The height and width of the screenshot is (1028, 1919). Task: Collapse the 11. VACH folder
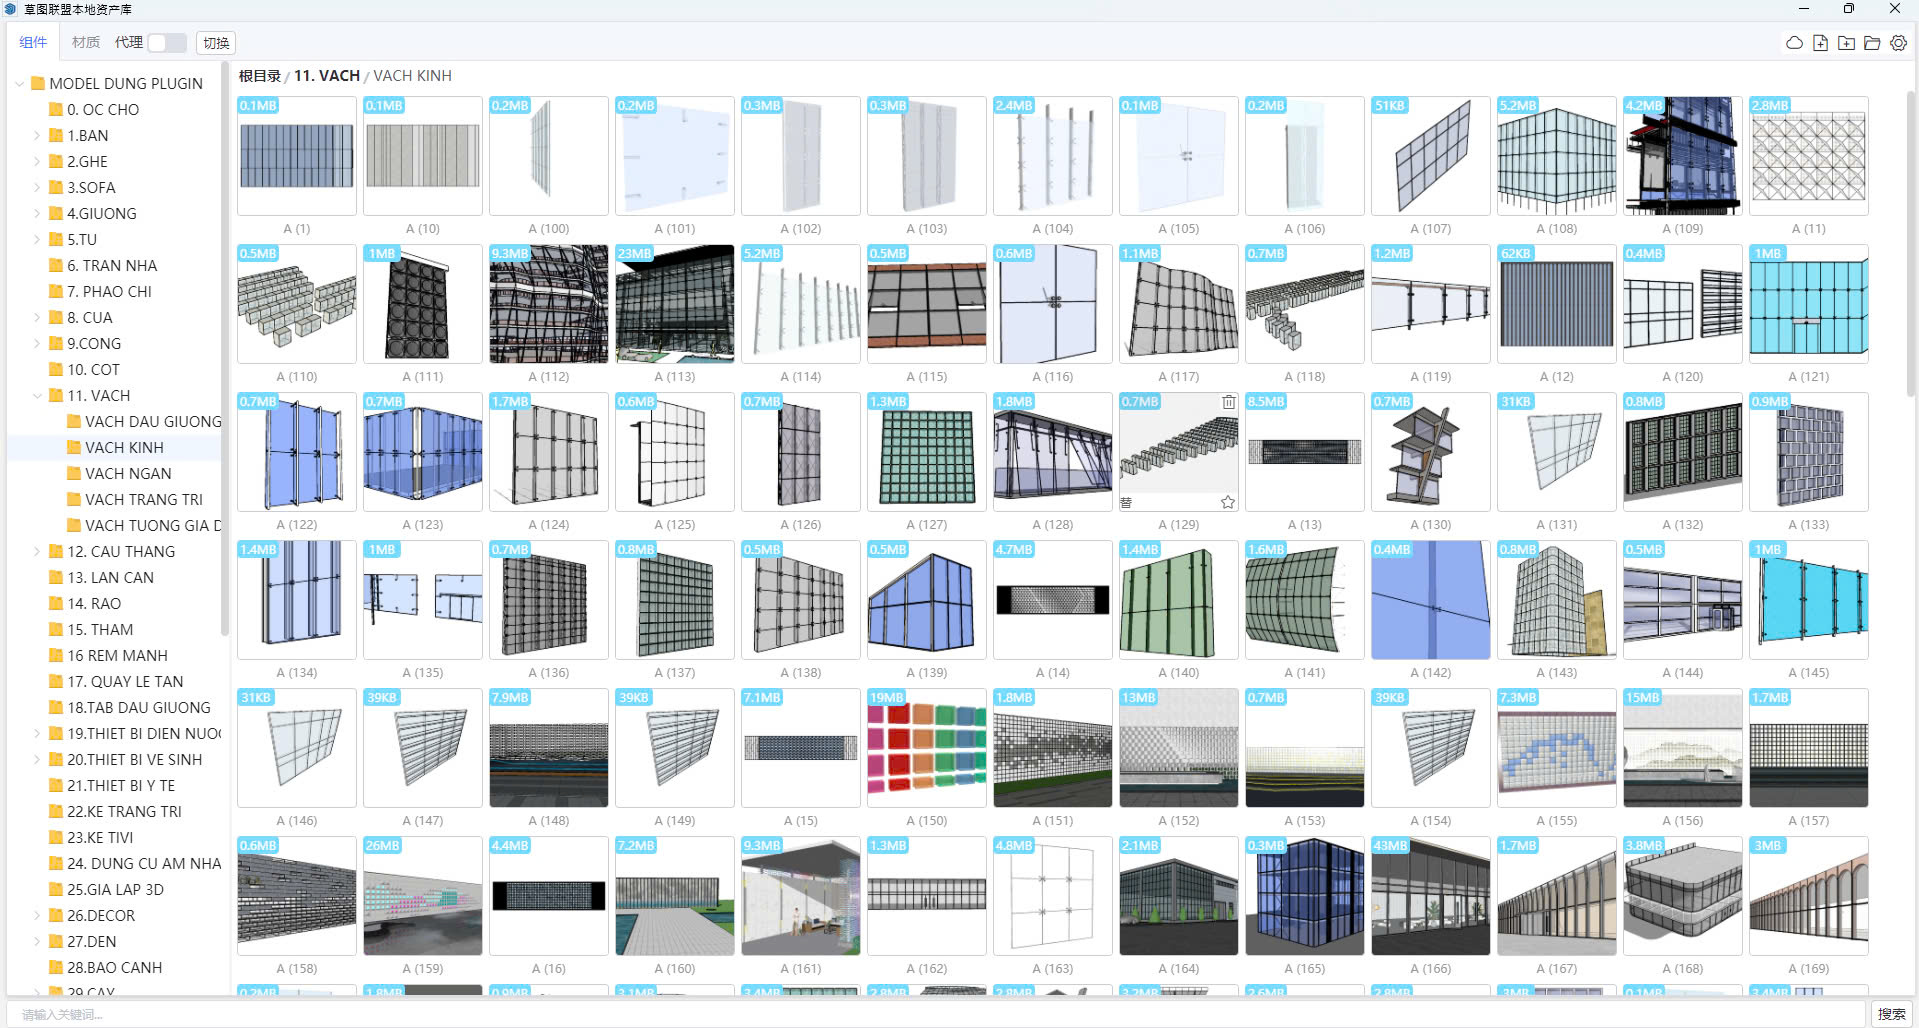(37, 396)
